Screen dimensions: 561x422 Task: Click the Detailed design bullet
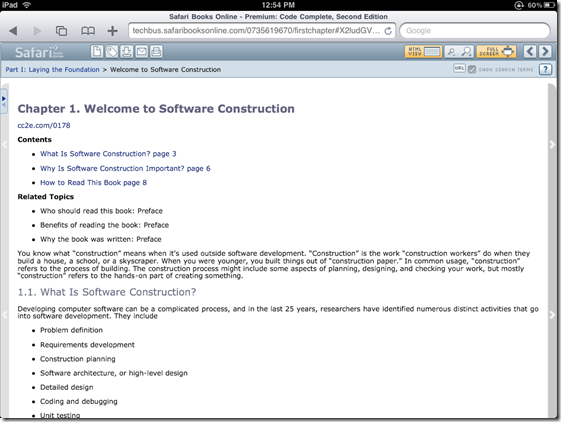click(x=67, y=387)
